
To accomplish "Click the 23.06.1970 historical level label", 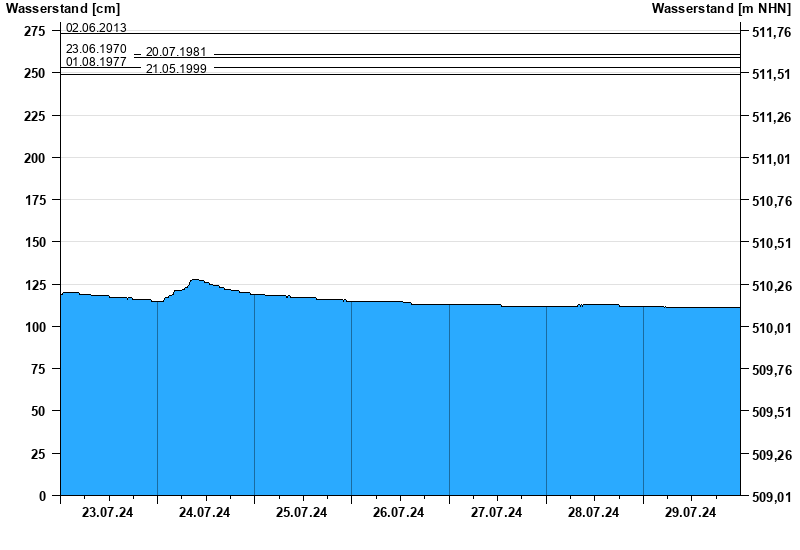I will [96, 48].
